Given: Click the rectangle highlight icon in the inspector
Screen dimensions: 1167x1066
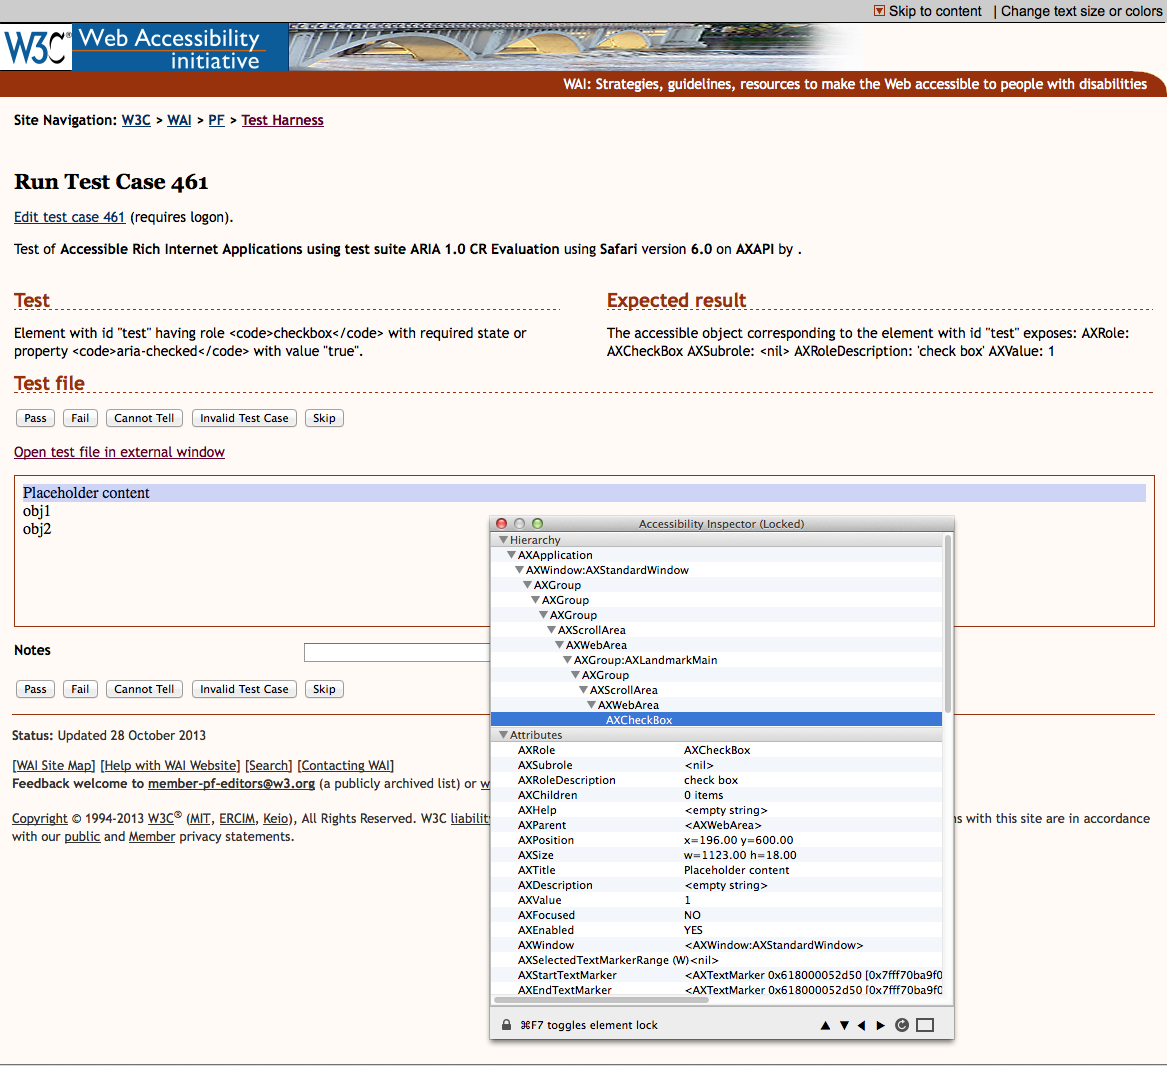Looking at the screenshot, I should click(925, 1025).
